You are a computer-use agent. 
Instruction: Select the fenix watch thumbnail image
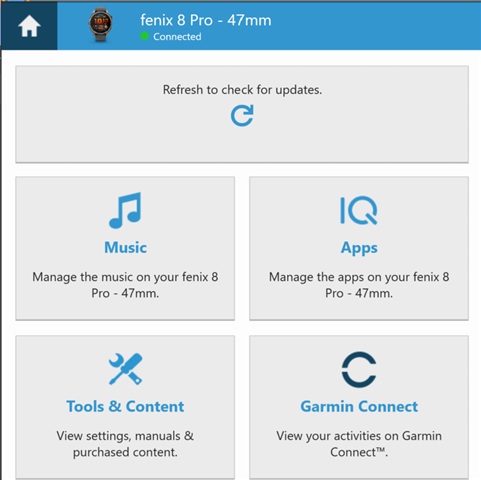pyautogui.click(x=100, y=25)
